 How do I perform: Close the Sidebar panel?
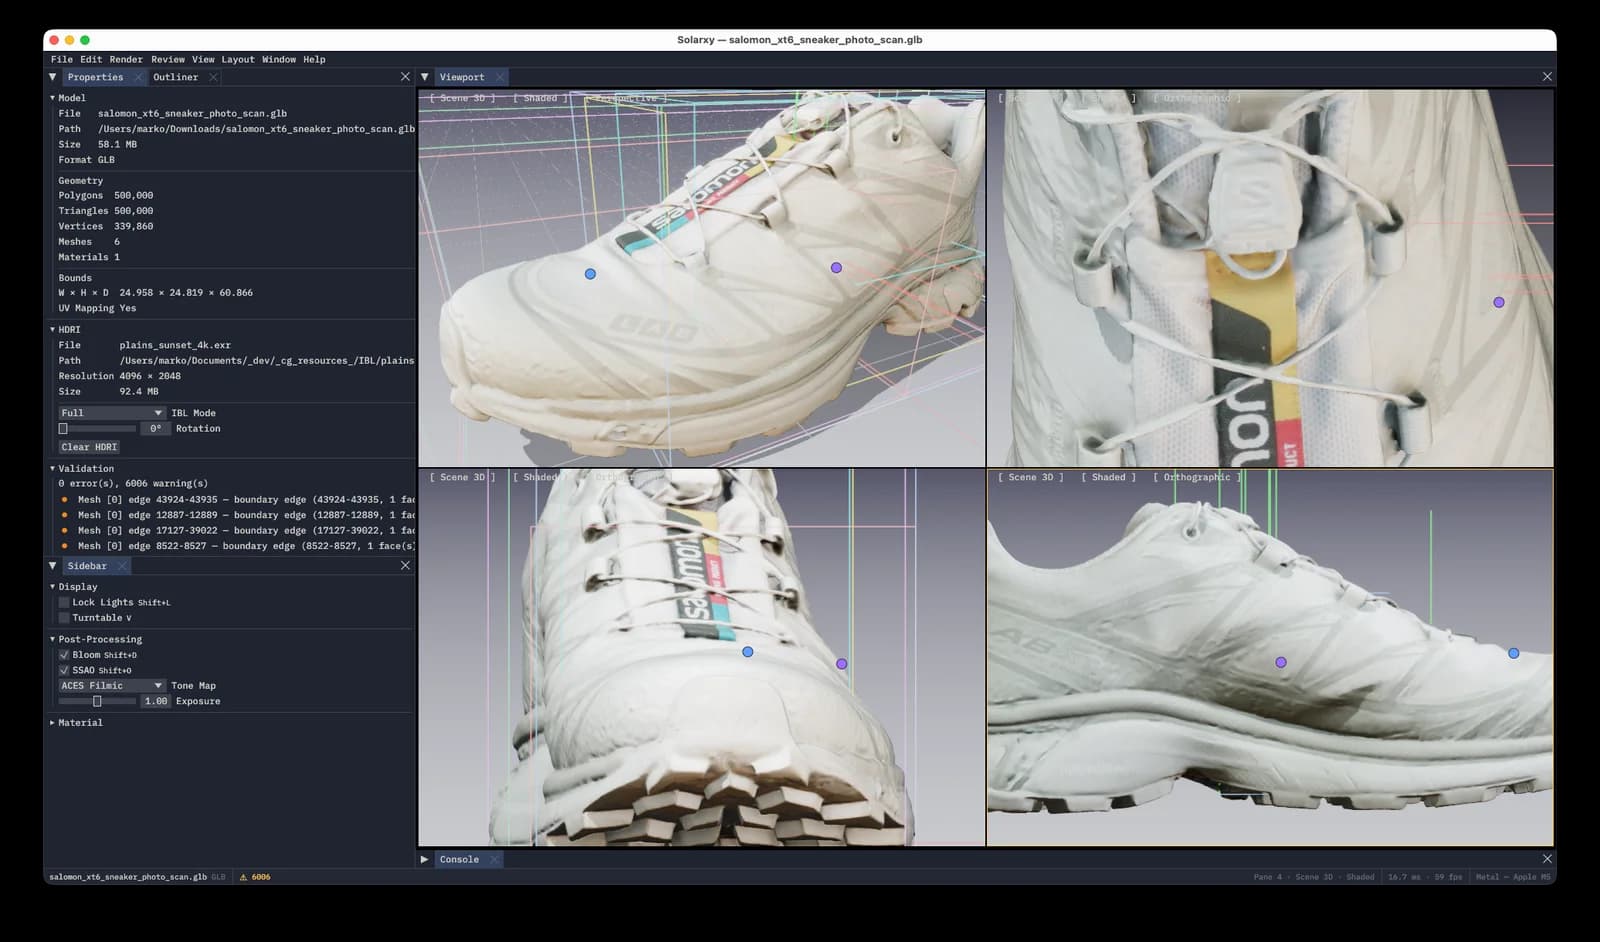pyautogui.click(x=405, y=566)
